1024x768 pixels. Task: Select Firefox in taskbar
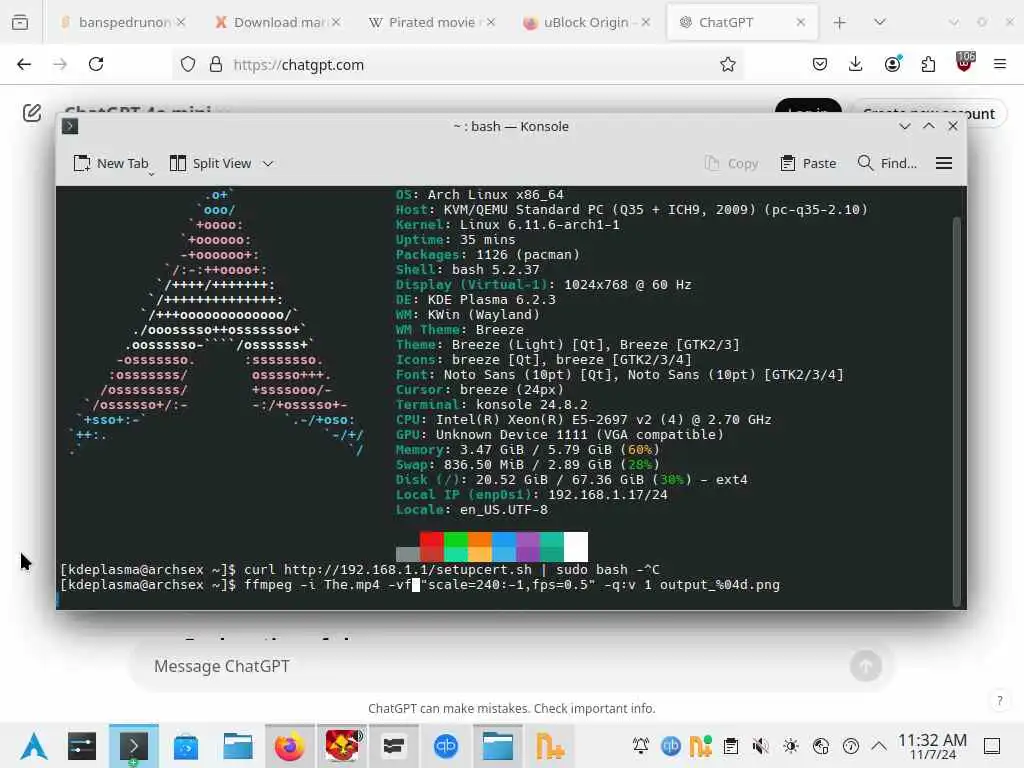[289, 746]
